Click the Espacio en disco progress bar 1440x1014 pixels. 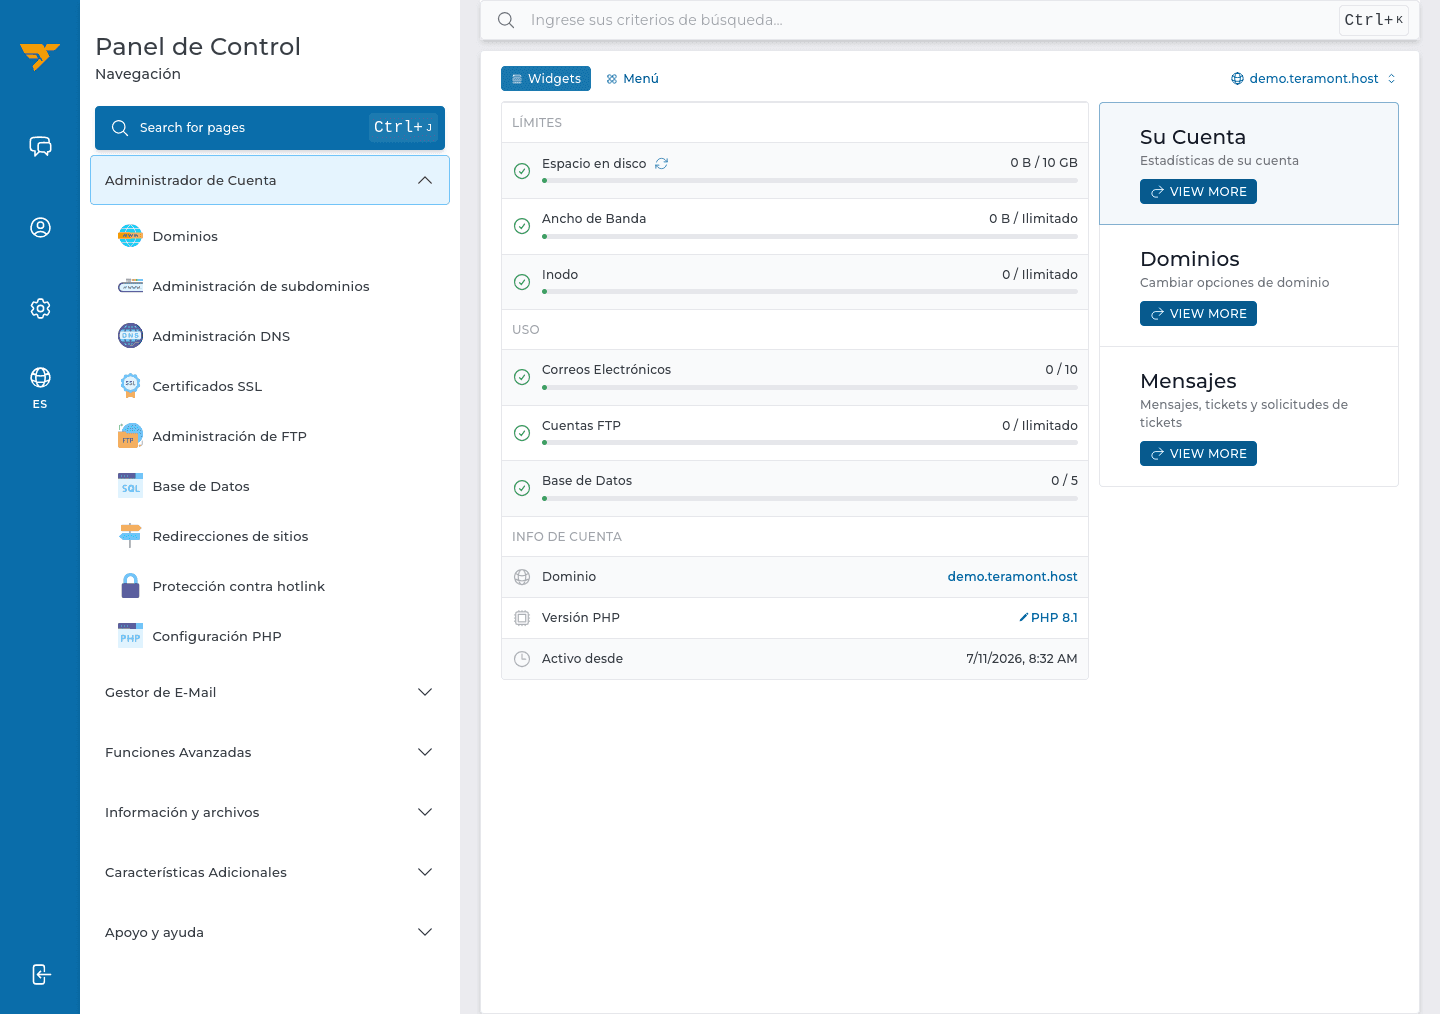pyautogui.click(x=810, y=181)
